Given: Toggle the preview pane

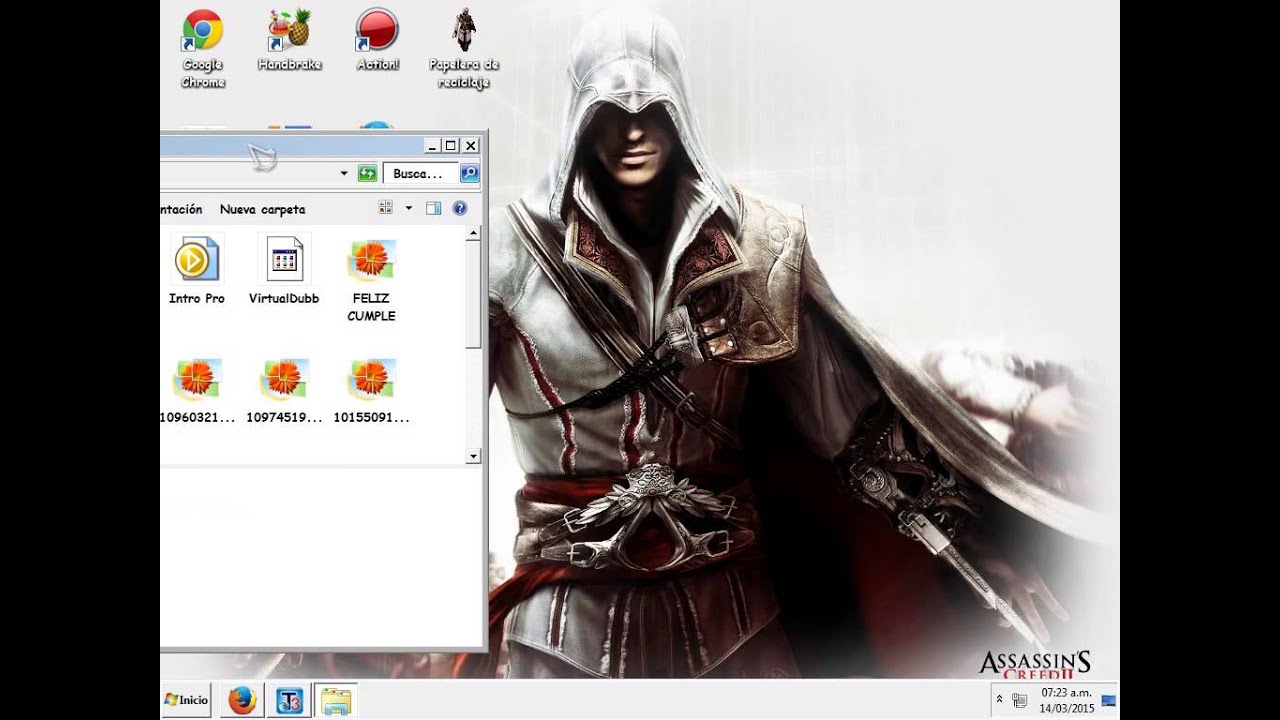Looking at the screenshot, I should pyautogui.click(x=433, y=208).
